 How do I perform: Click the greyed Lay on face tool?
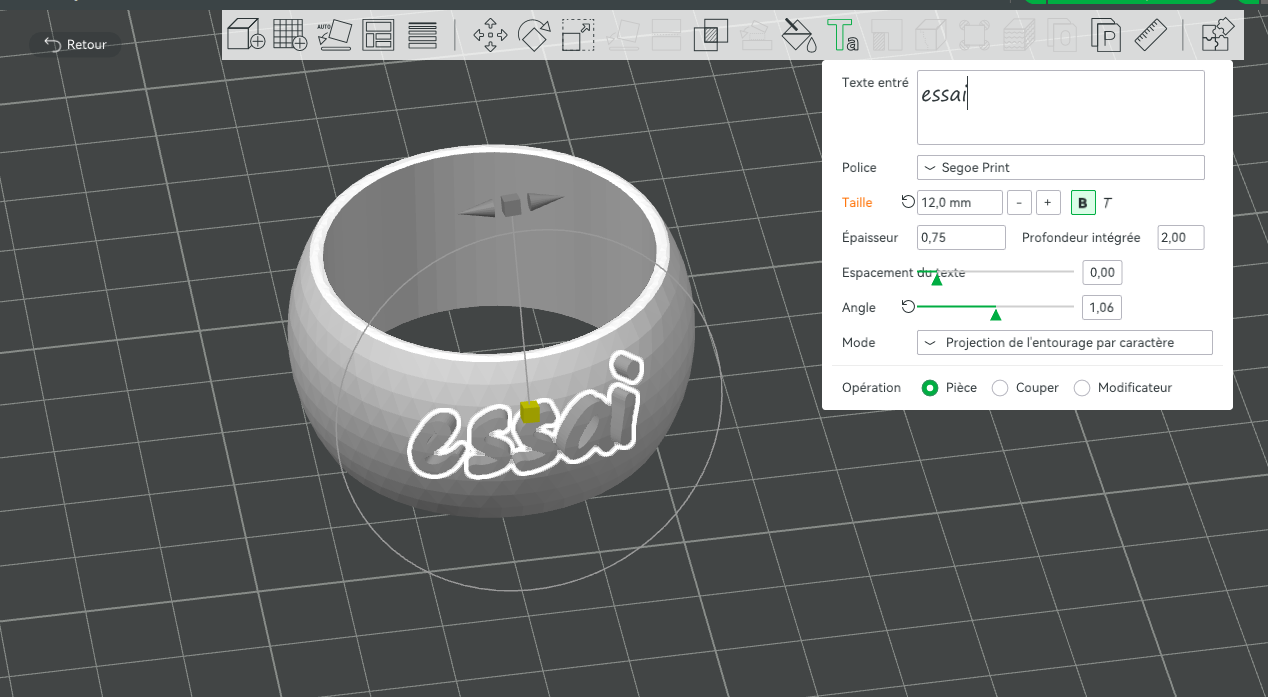623,36
